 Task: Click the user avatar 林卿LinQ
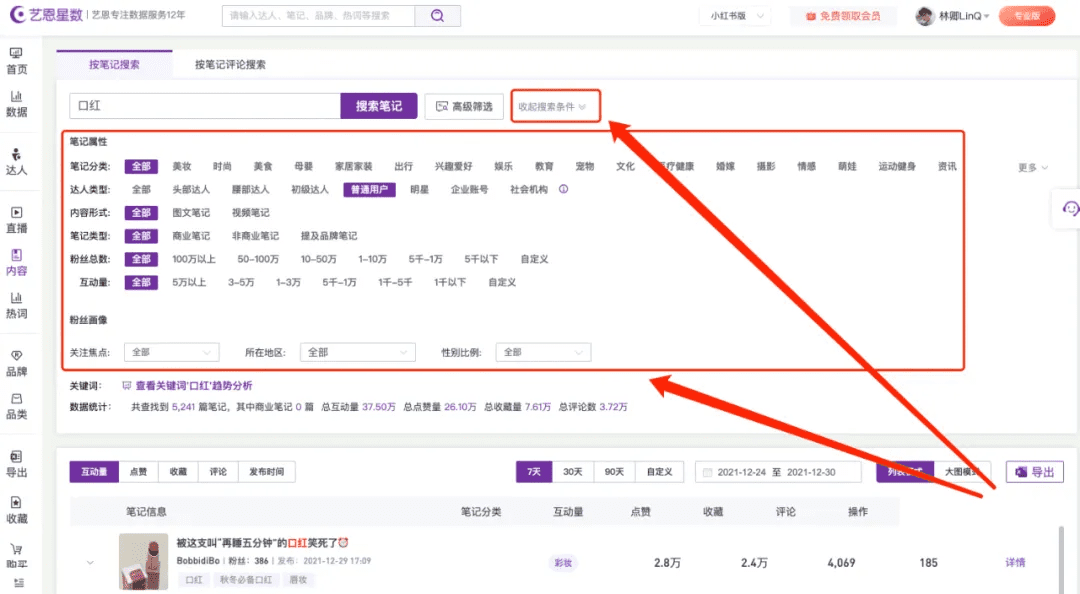pyautogui.click(x=924, y=16)
